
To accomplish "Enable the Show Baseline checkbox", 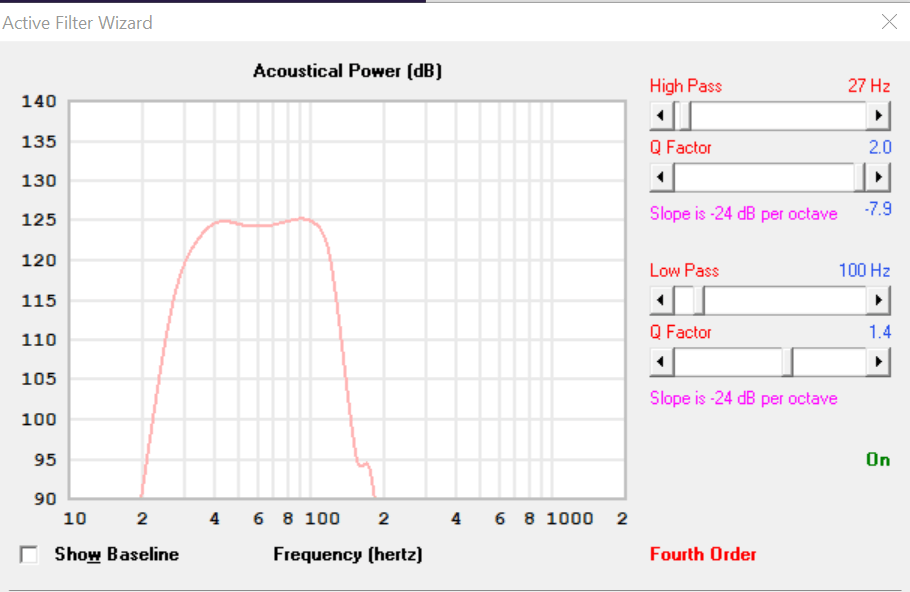I will tap(29, 554).
